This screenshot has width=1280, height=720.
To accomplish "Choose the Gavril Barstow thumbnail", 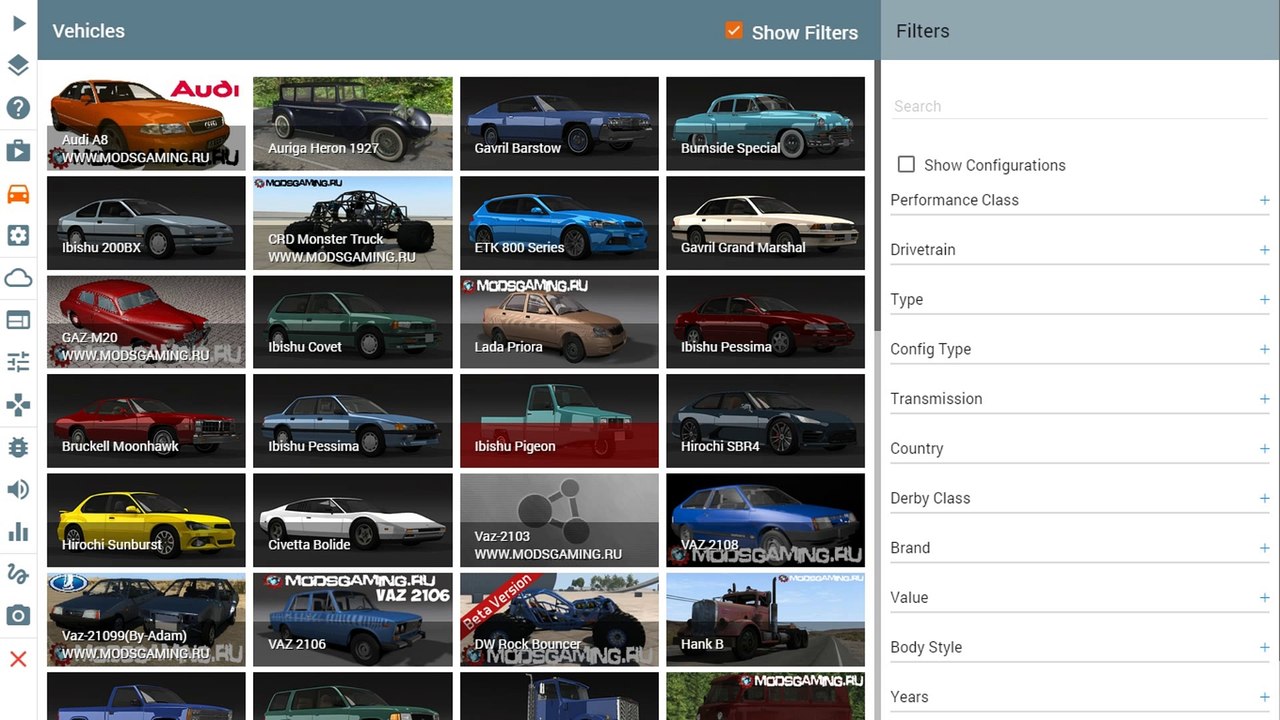I will [559, 124].
